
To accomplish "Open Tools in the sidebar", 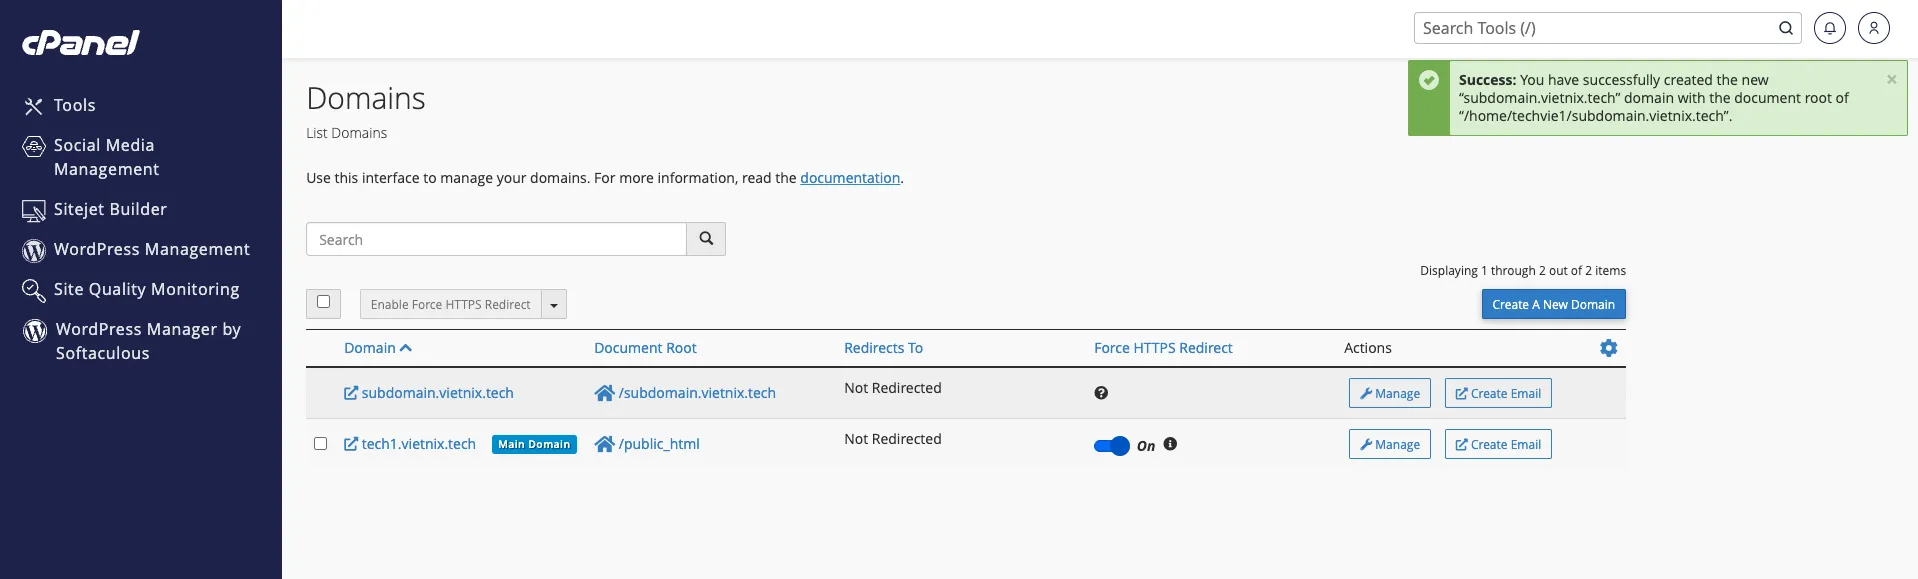I will click(74, 105).
